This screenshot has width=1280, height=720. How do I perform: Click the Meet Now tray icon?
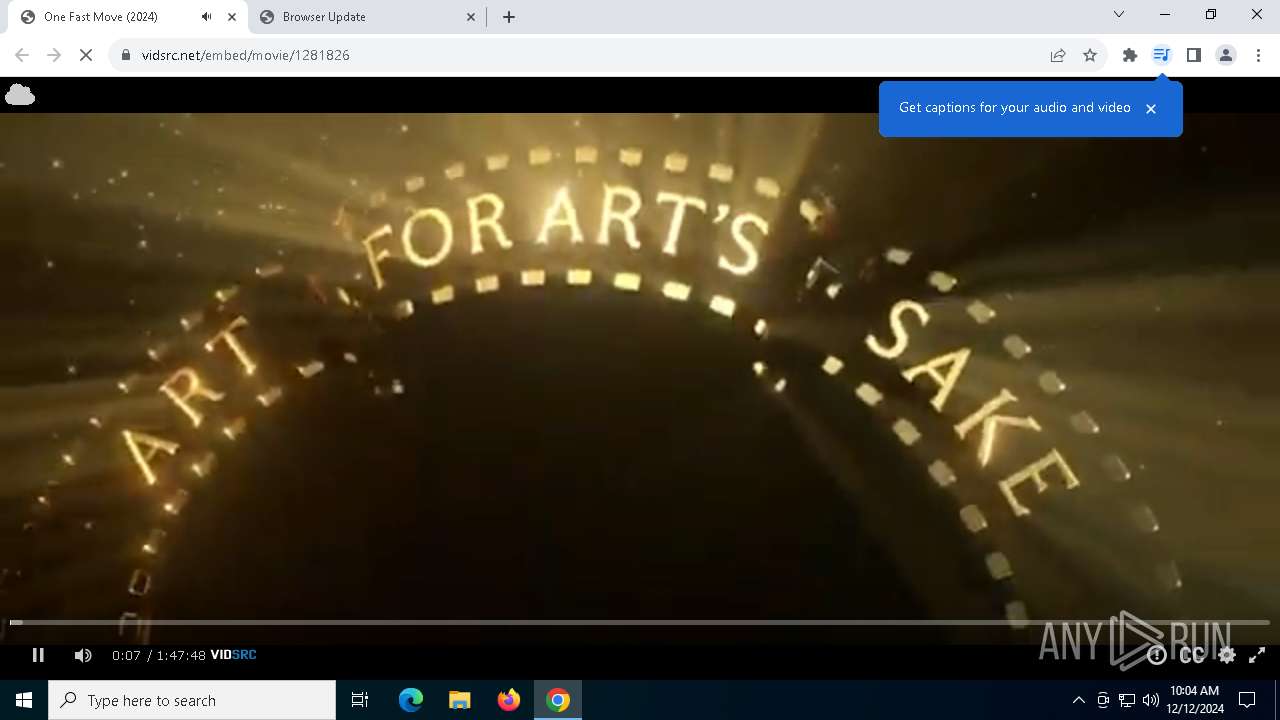[x=1103, y=700]
